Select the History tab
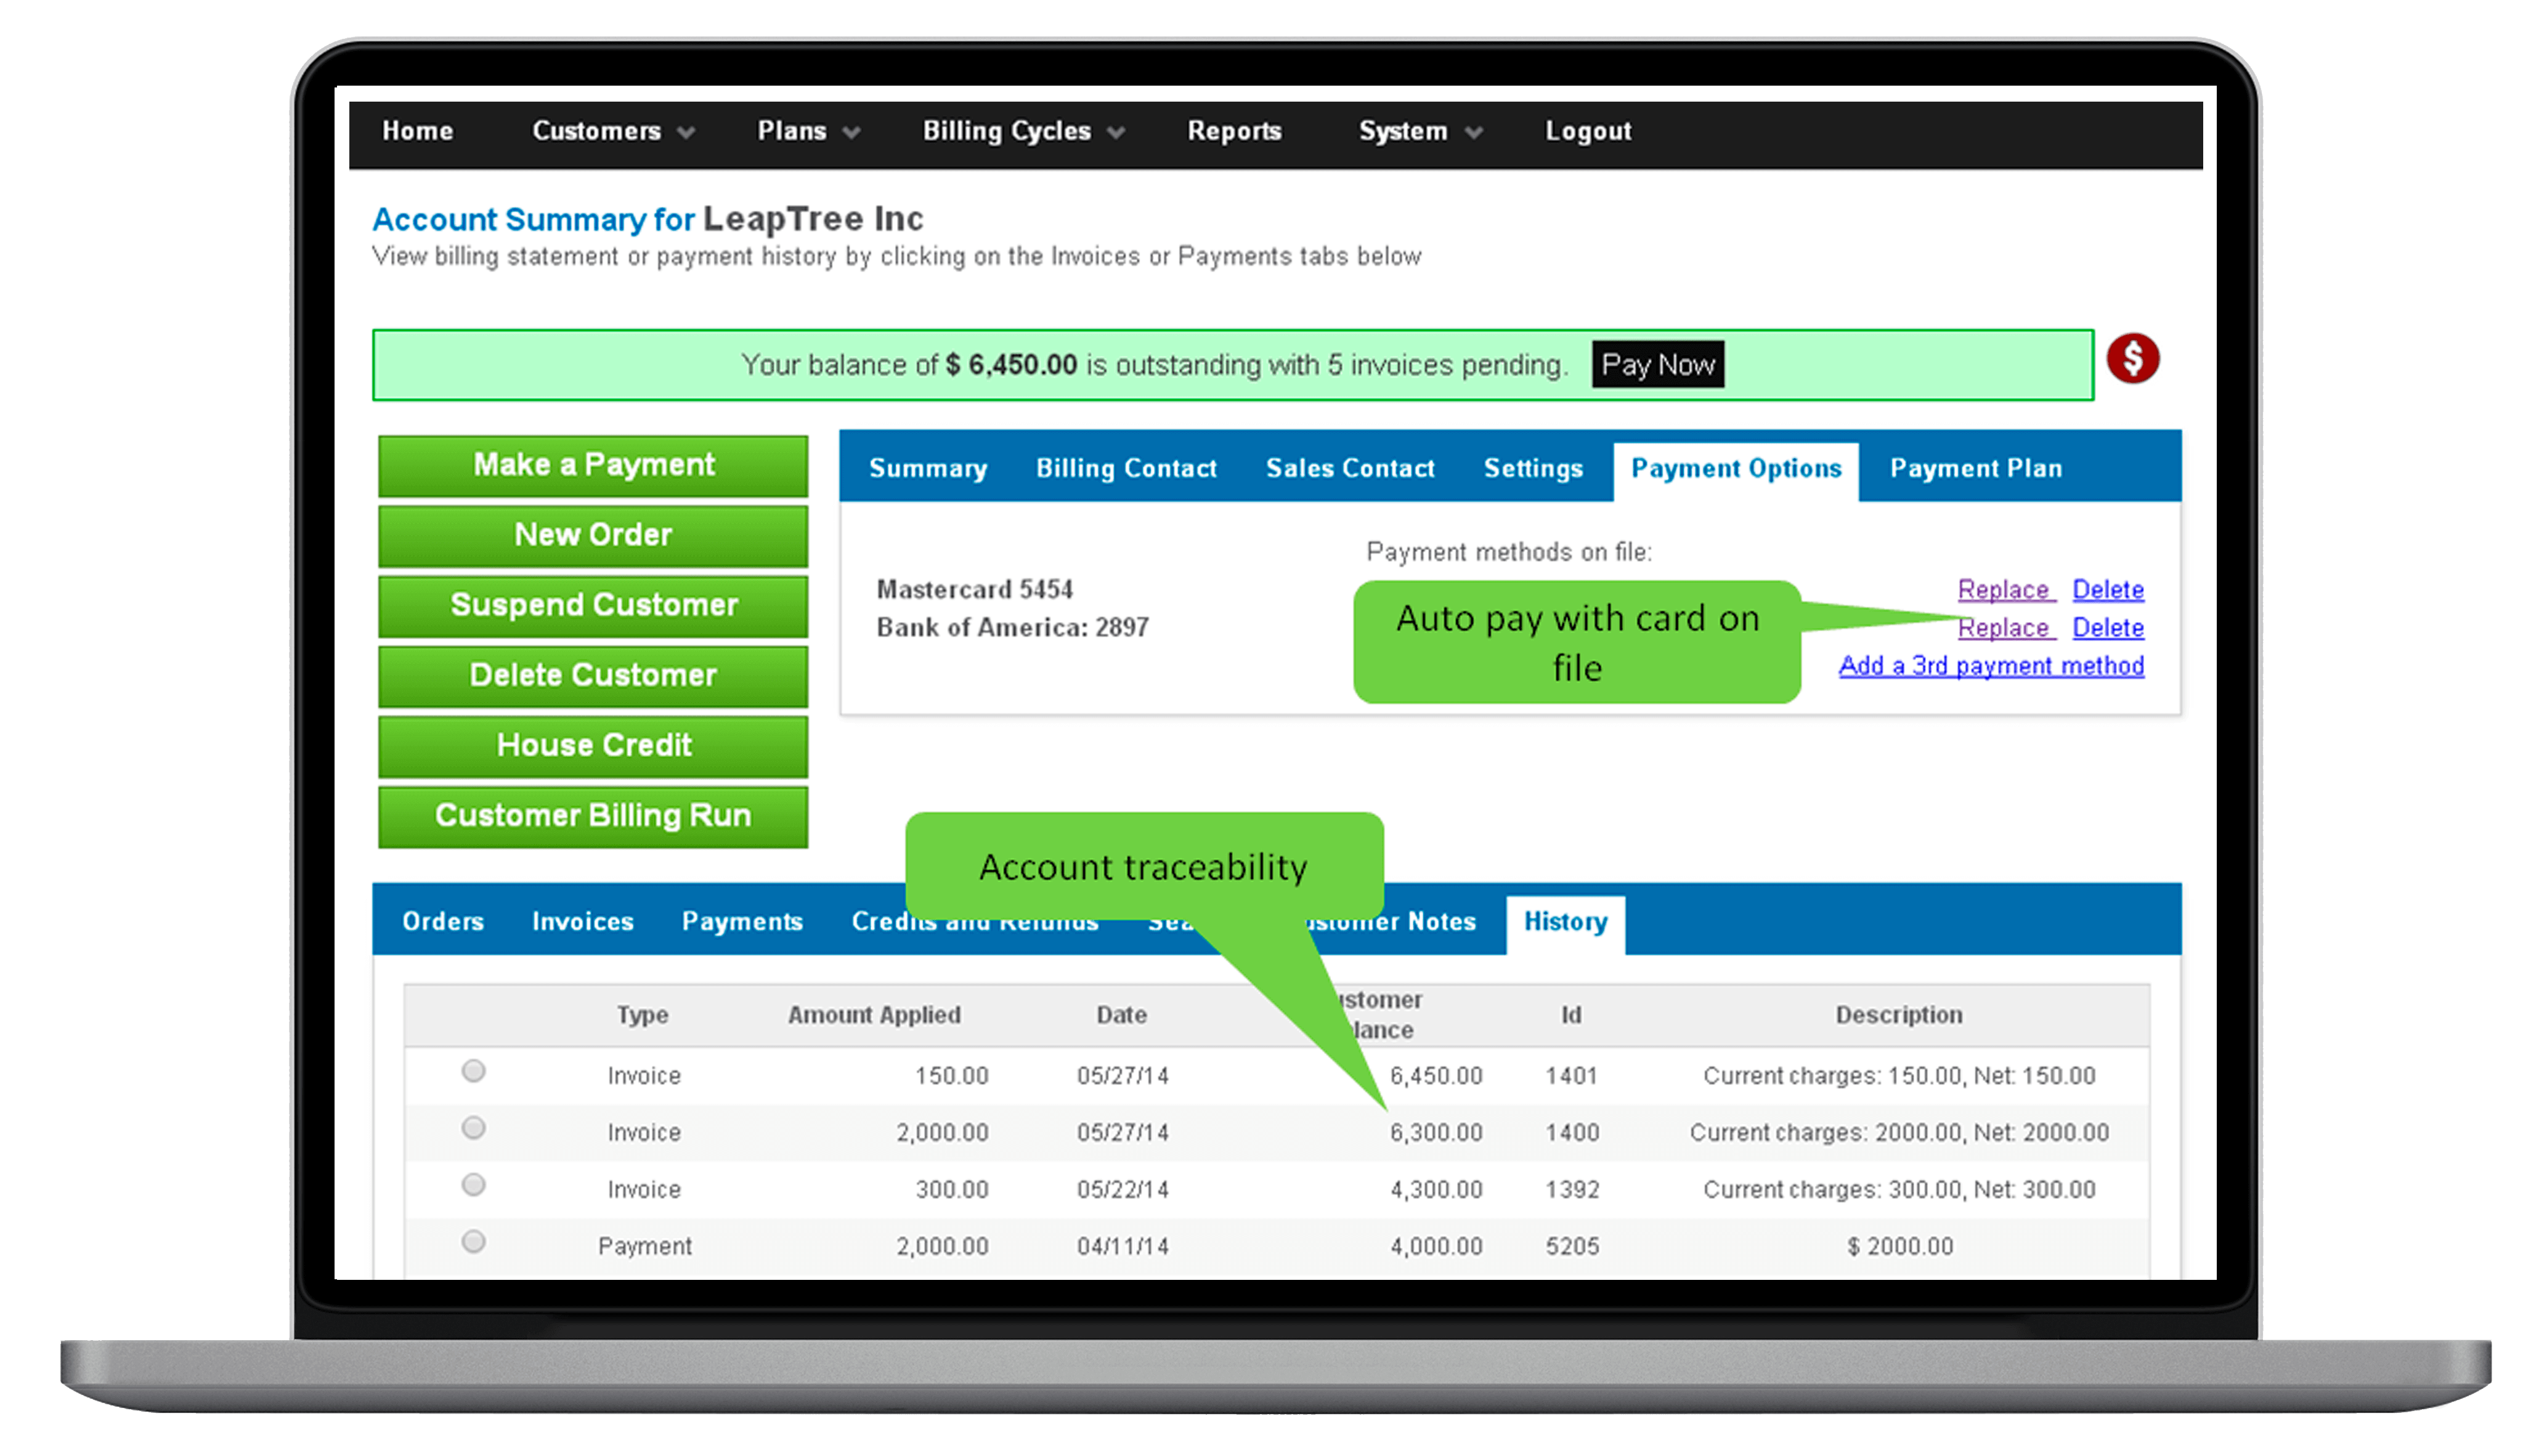 click(x=1565, y=924)
